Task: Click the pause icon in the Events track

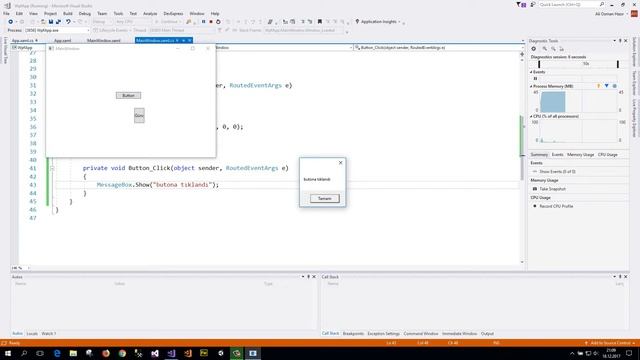Action: point(536,78)
